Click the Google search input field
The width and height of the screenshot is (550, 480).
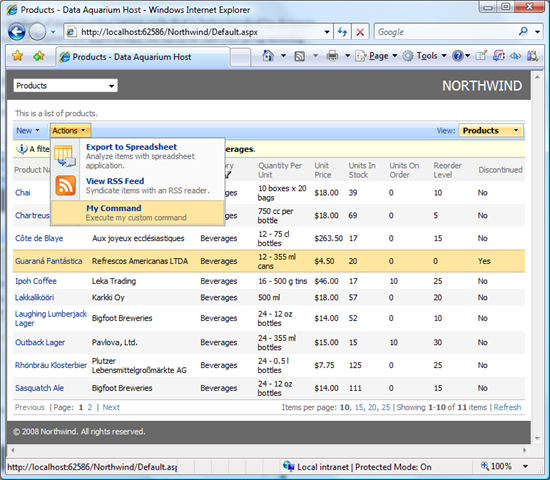pos(445,32)
